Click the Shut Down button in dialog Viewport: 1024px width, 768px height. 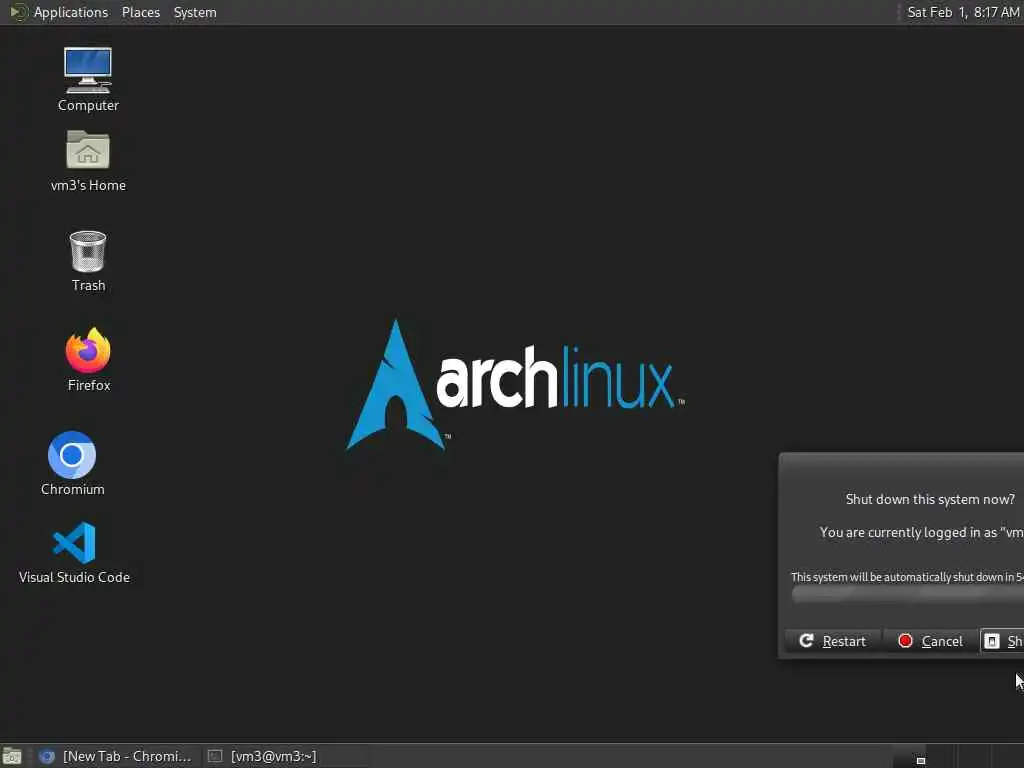click(1002, 641)
